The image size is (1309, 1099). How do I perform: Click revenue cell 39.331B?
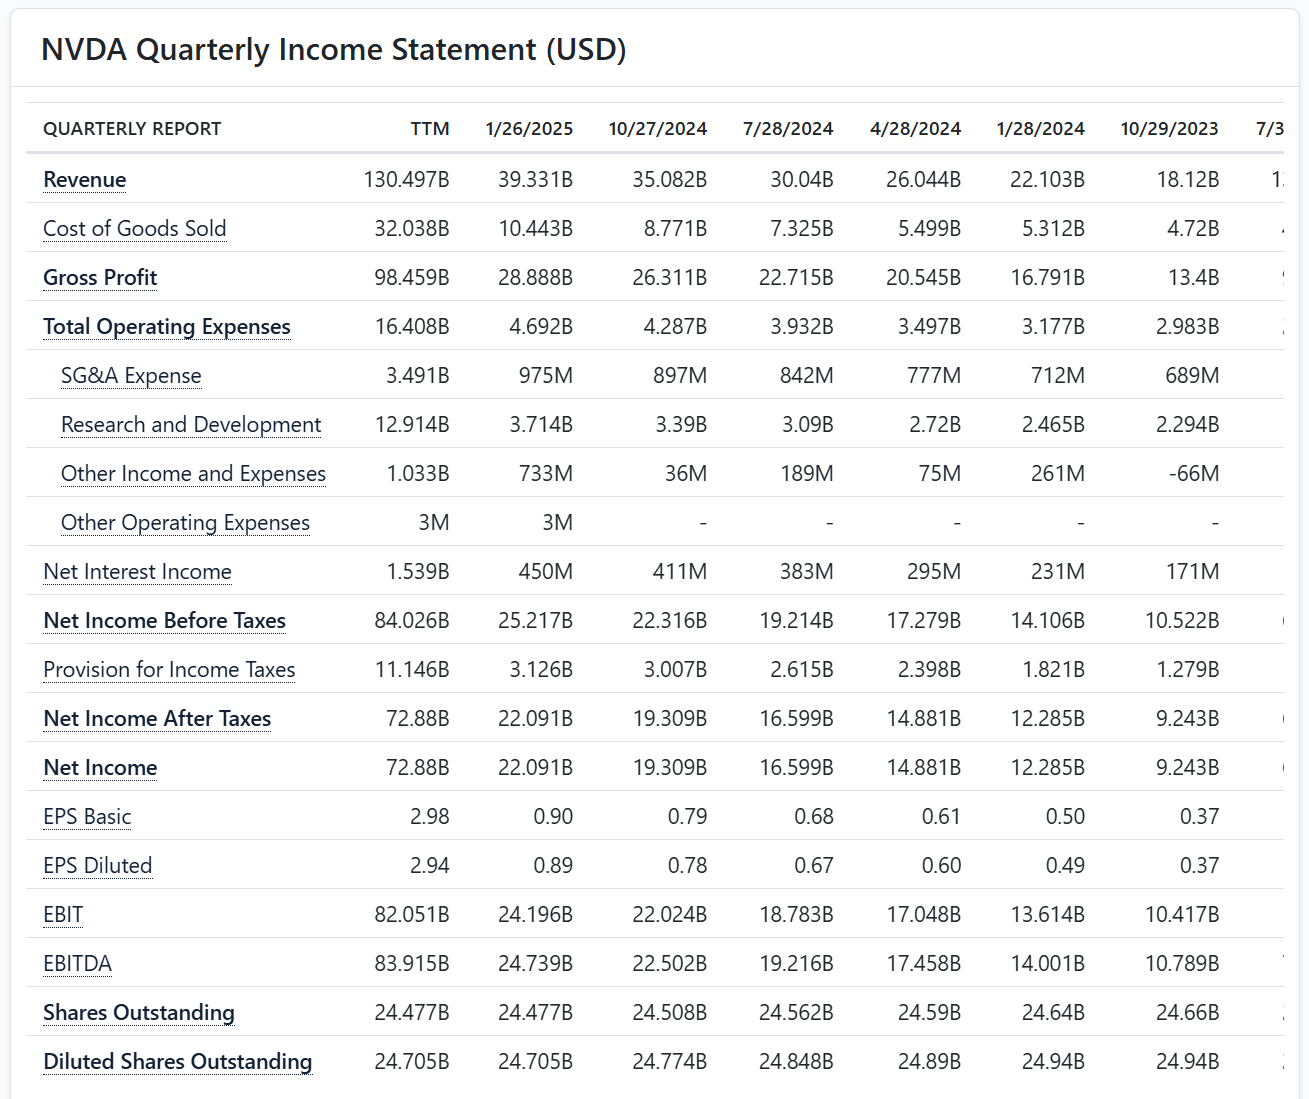pos(535,180)
